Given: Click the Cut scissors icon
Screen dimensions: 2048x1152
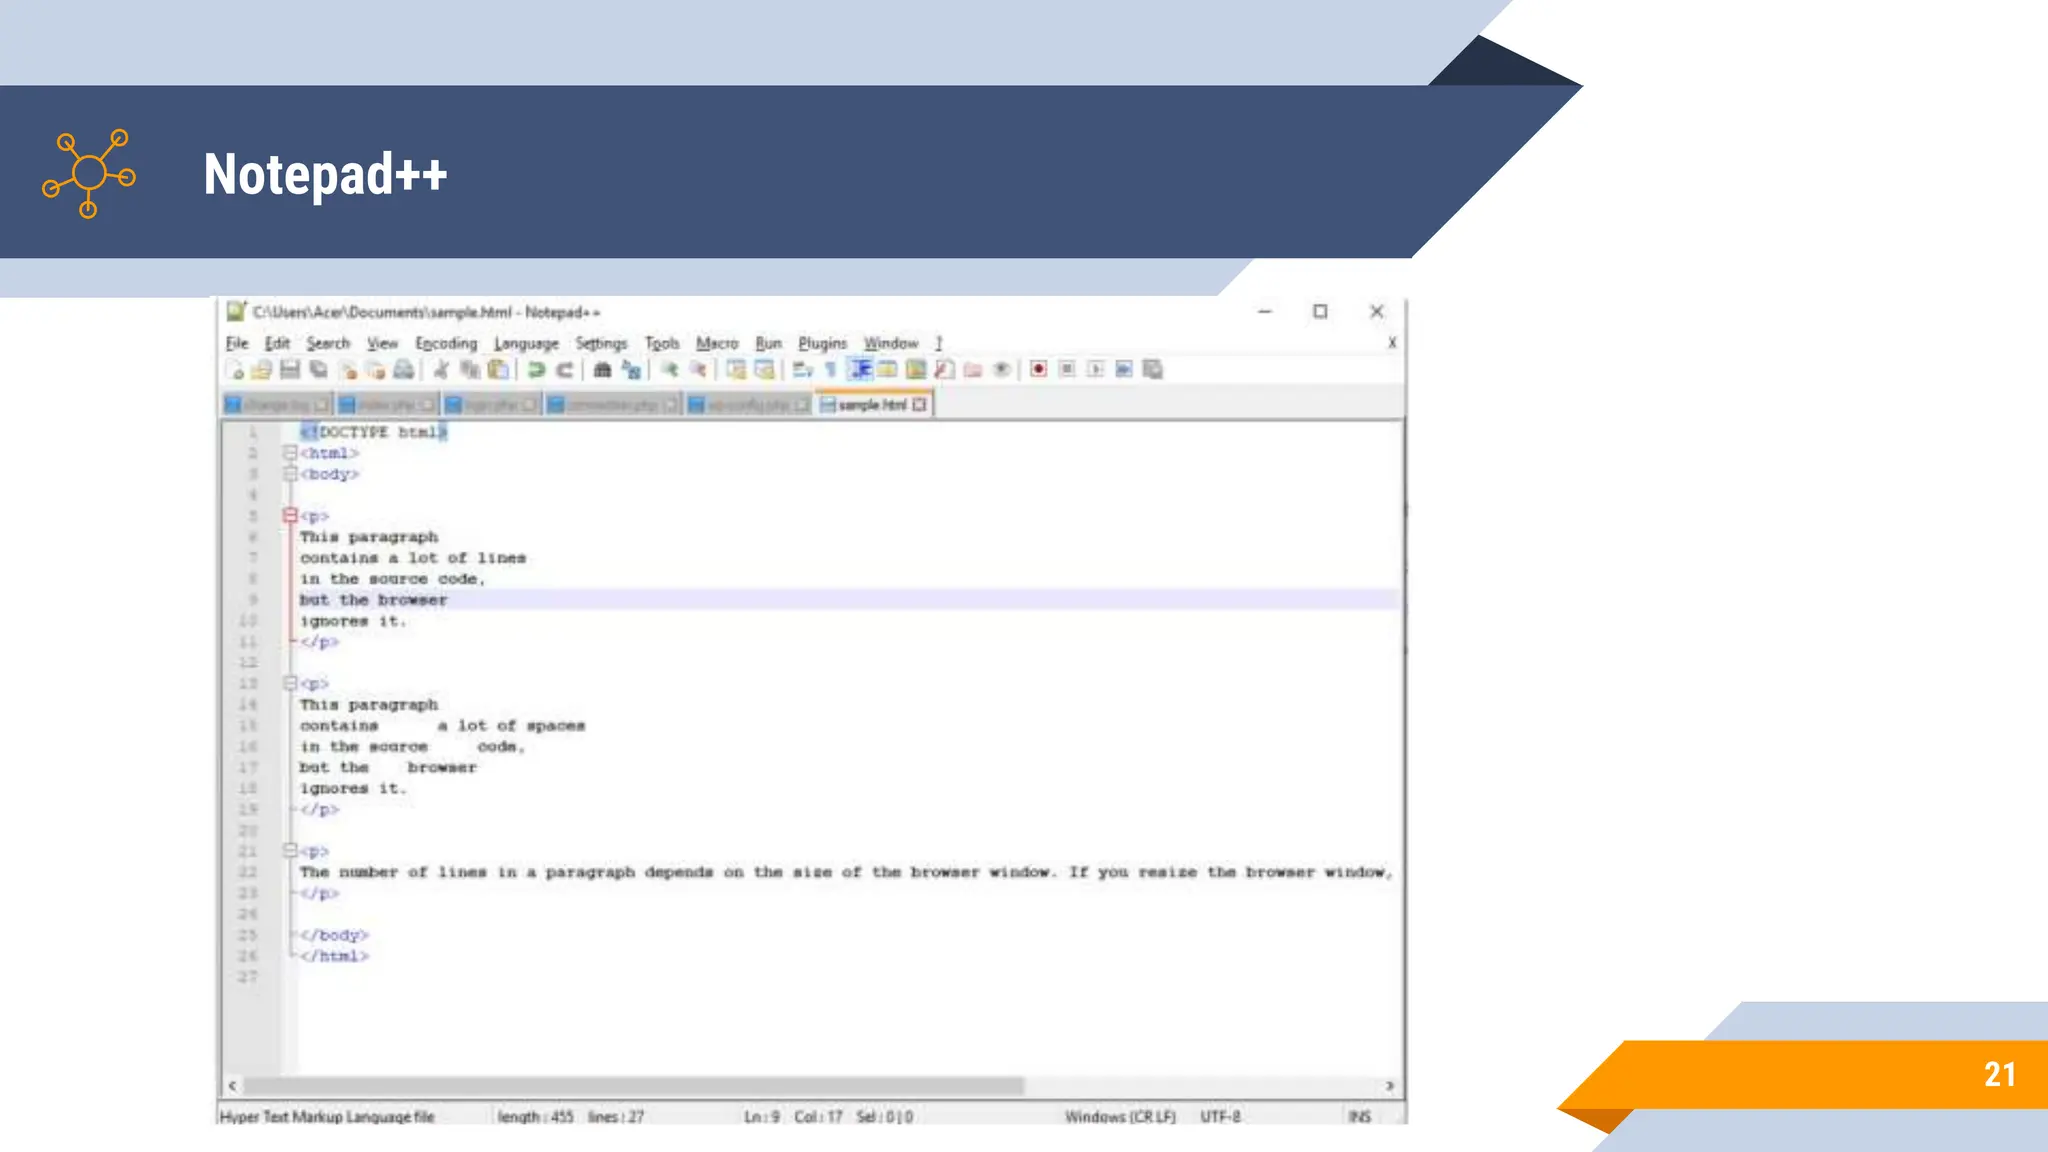Looking at the screenshot, I should pos(440,370).
